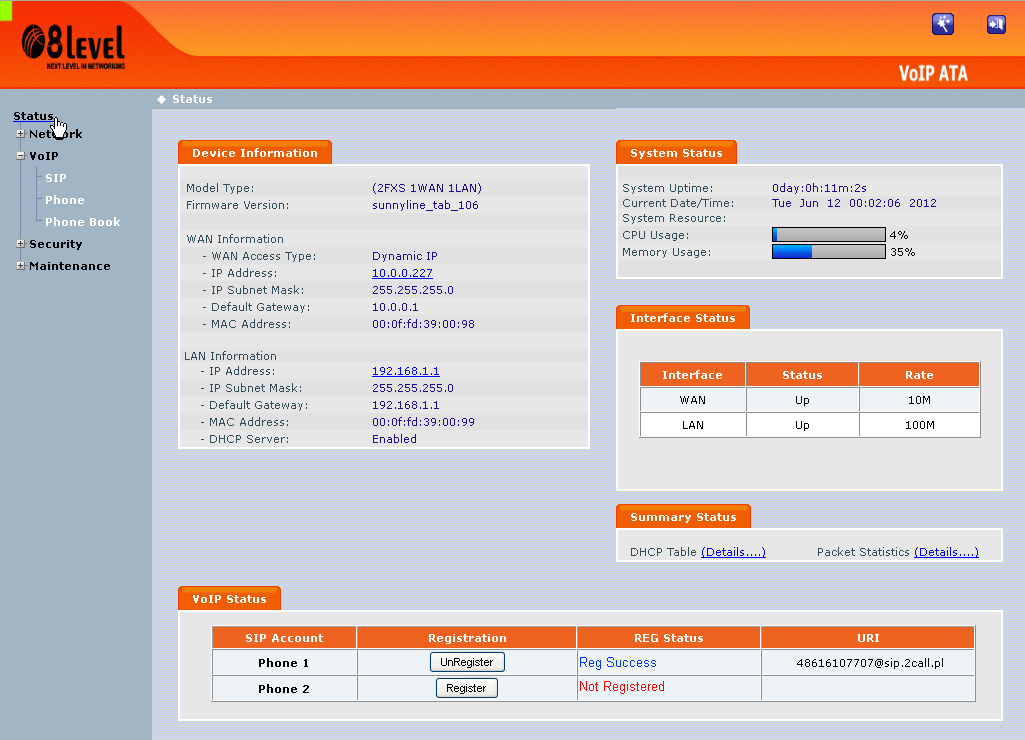
Task: Click the Memory Usage progress bar
Action: (828, 252)
